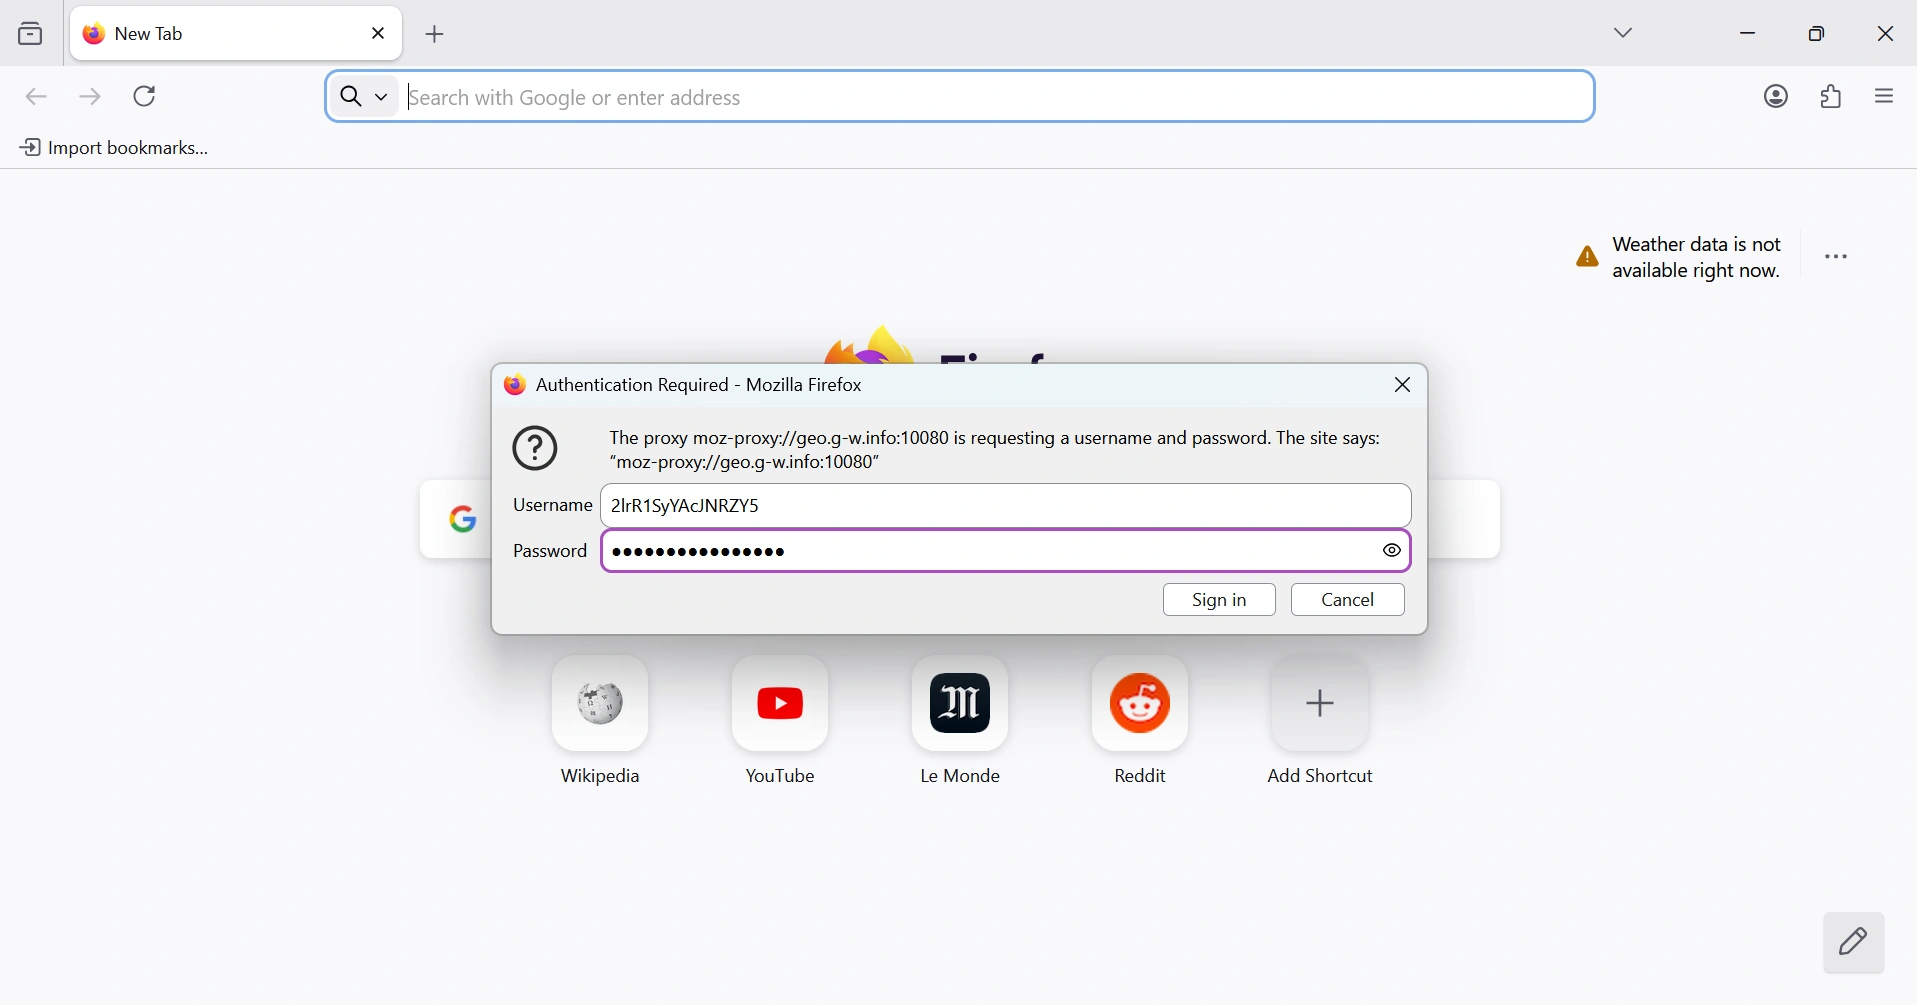The height and width of the screenshot is (1005, 1917).
Task: Open the Reddit shortcut tile
Action: (x=1140, y=704)
